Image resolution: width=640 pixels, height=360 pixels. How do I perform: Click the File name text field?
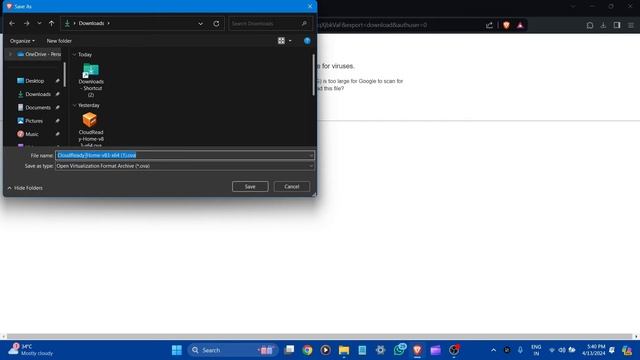182,156
